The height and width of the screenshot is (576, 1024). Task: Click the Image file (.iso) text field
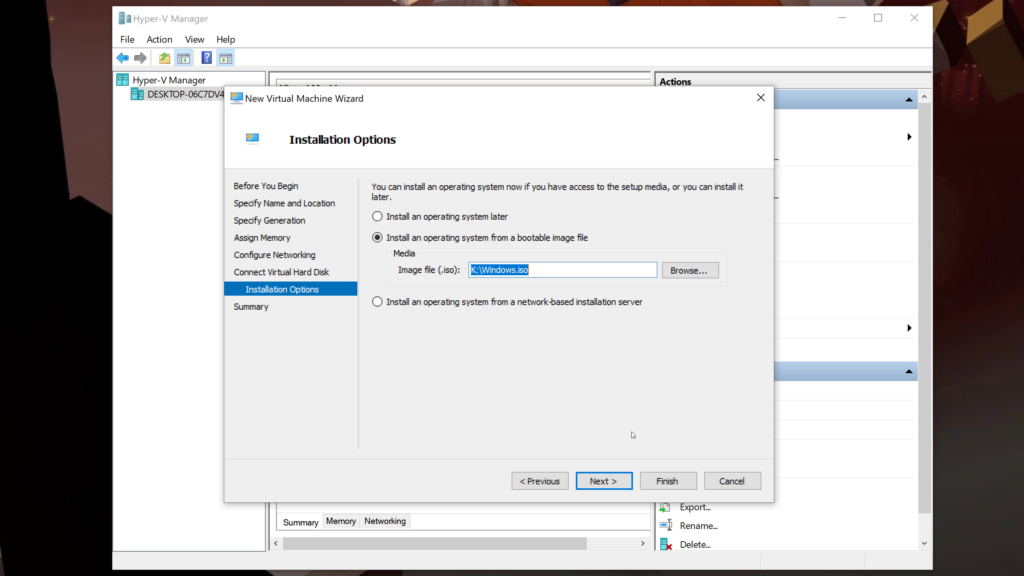point(562,270)
